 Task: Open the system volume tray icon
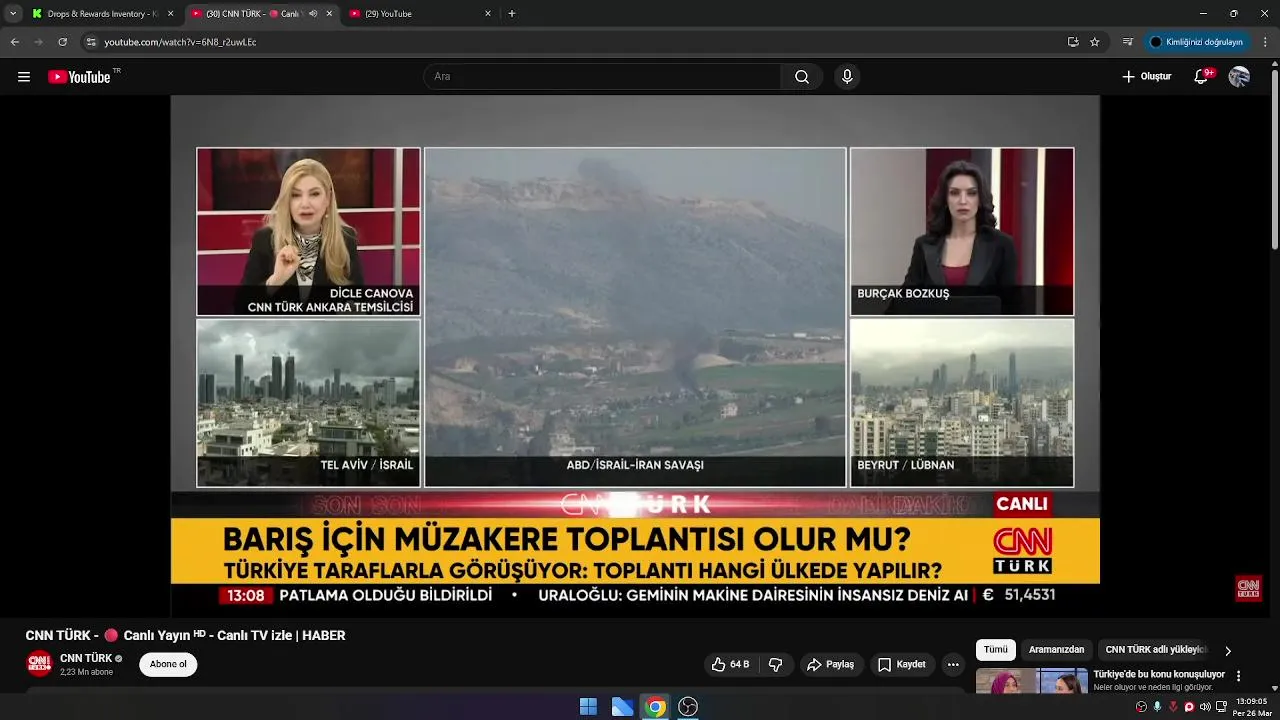[1205, 707]
